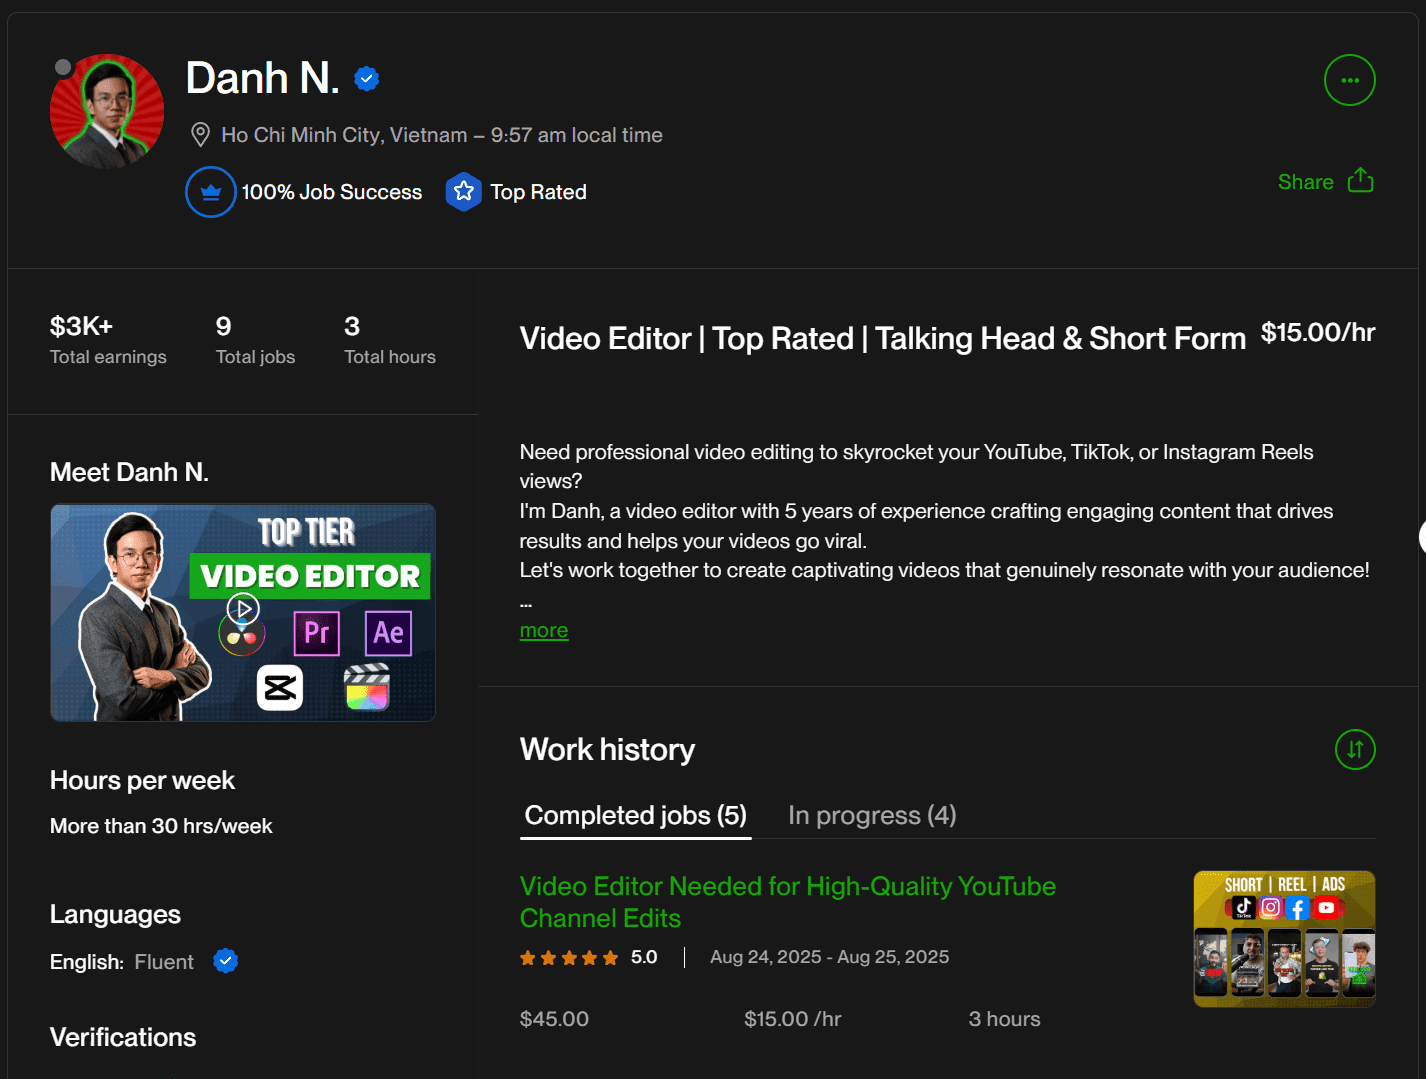Play the Top Tier Video Editor intro video
1426x1079 pixels.
pyautogui.click(x=243, y=608)
